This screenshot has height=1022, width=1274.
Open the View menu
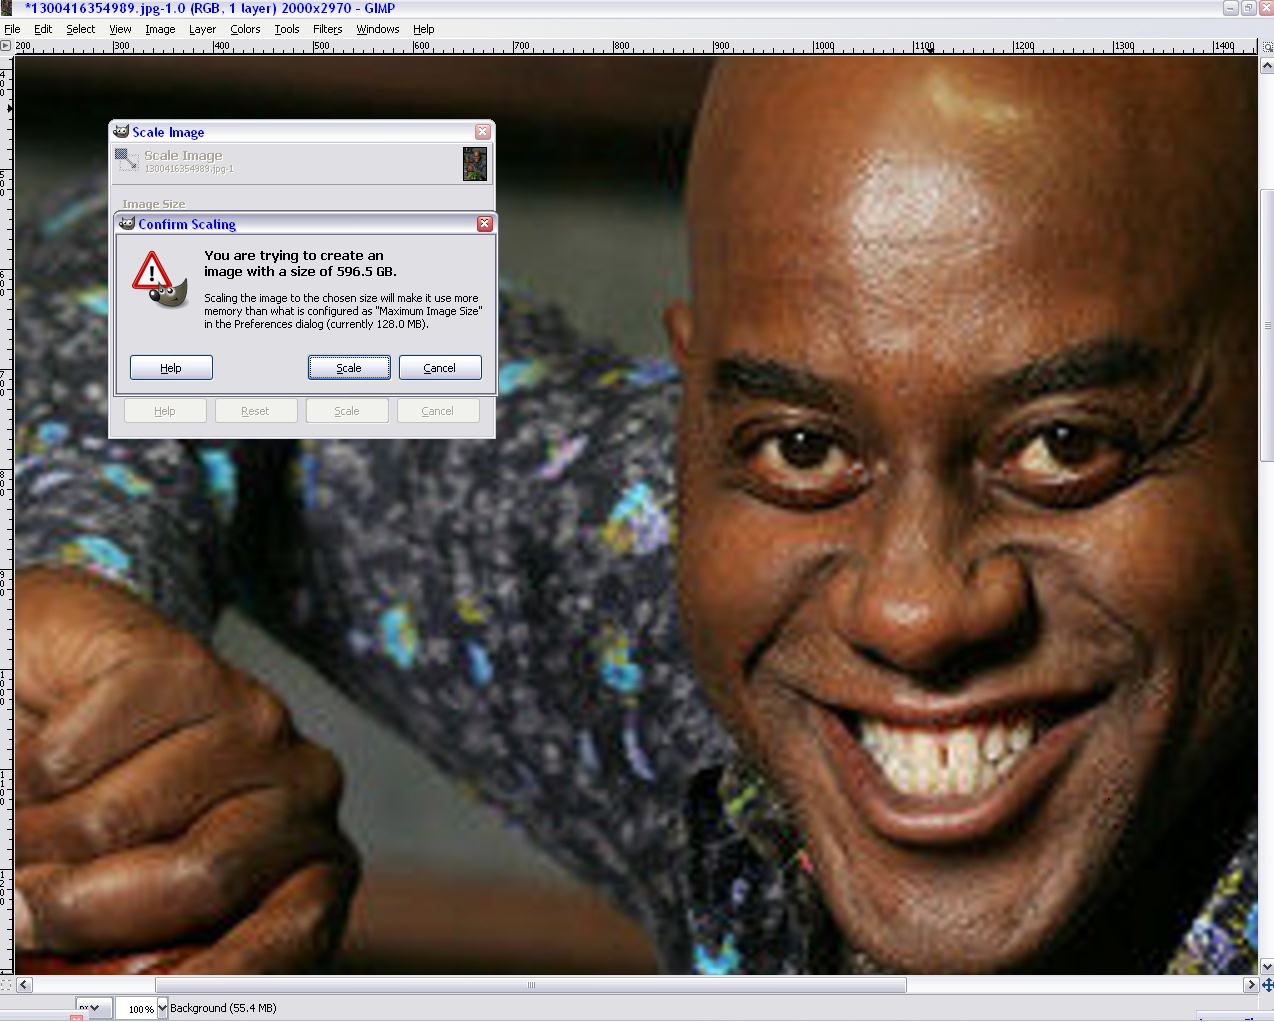pyautogui.click(x=120, y=29)
